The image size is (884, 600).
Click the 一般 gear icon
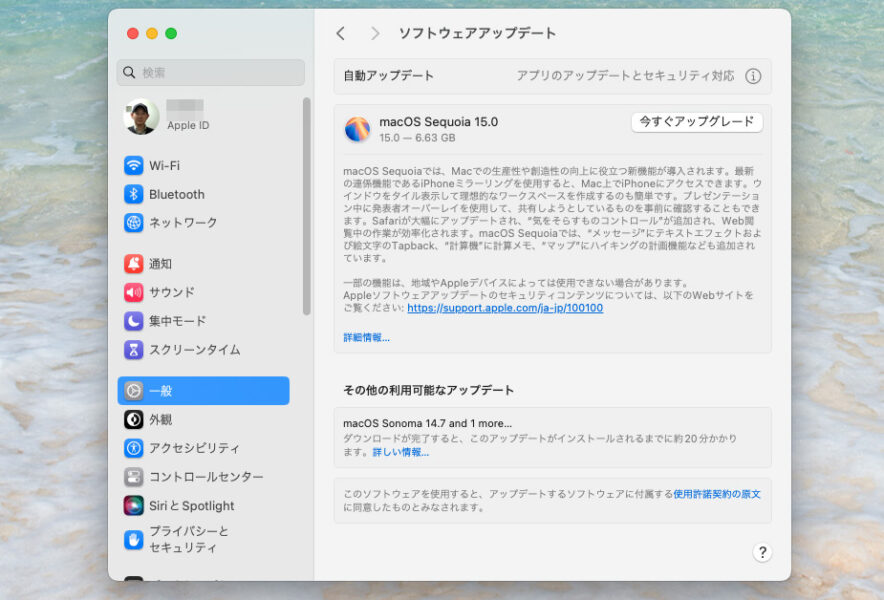click(134, 391)
